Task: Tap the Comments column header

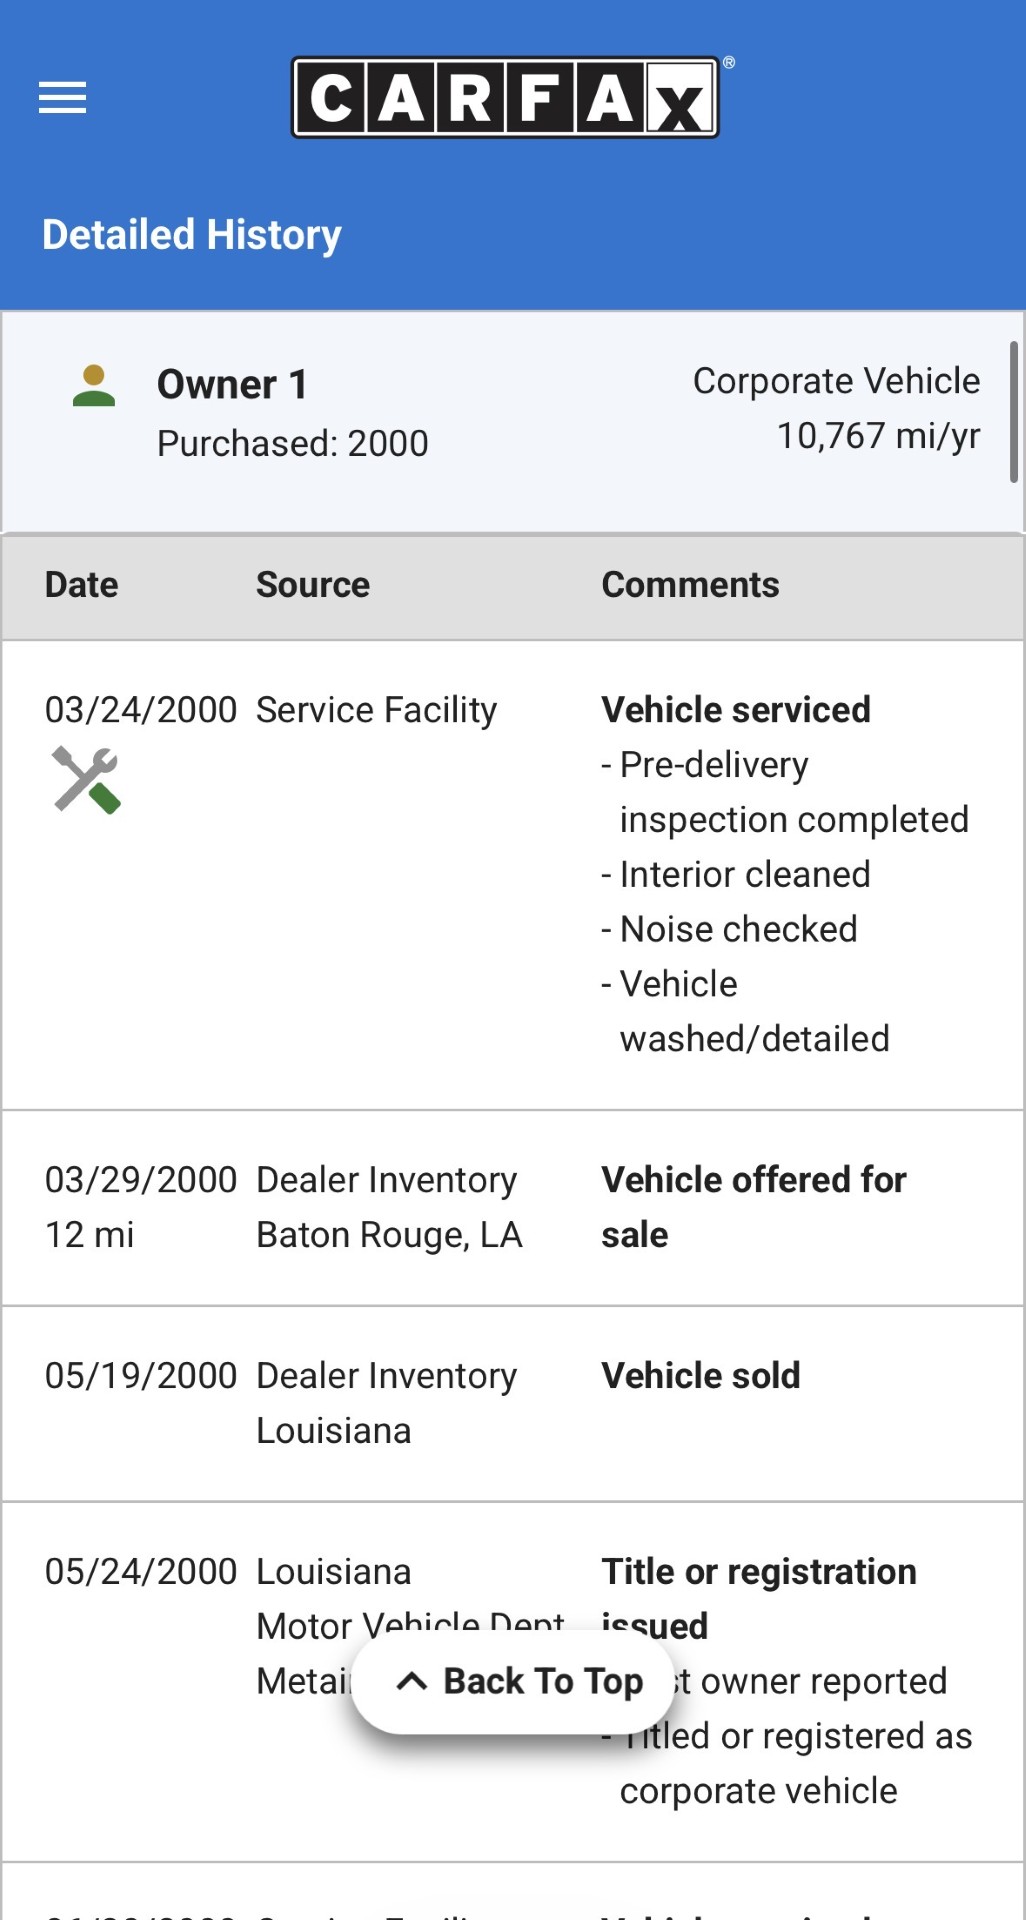Action: pos(690,585)
